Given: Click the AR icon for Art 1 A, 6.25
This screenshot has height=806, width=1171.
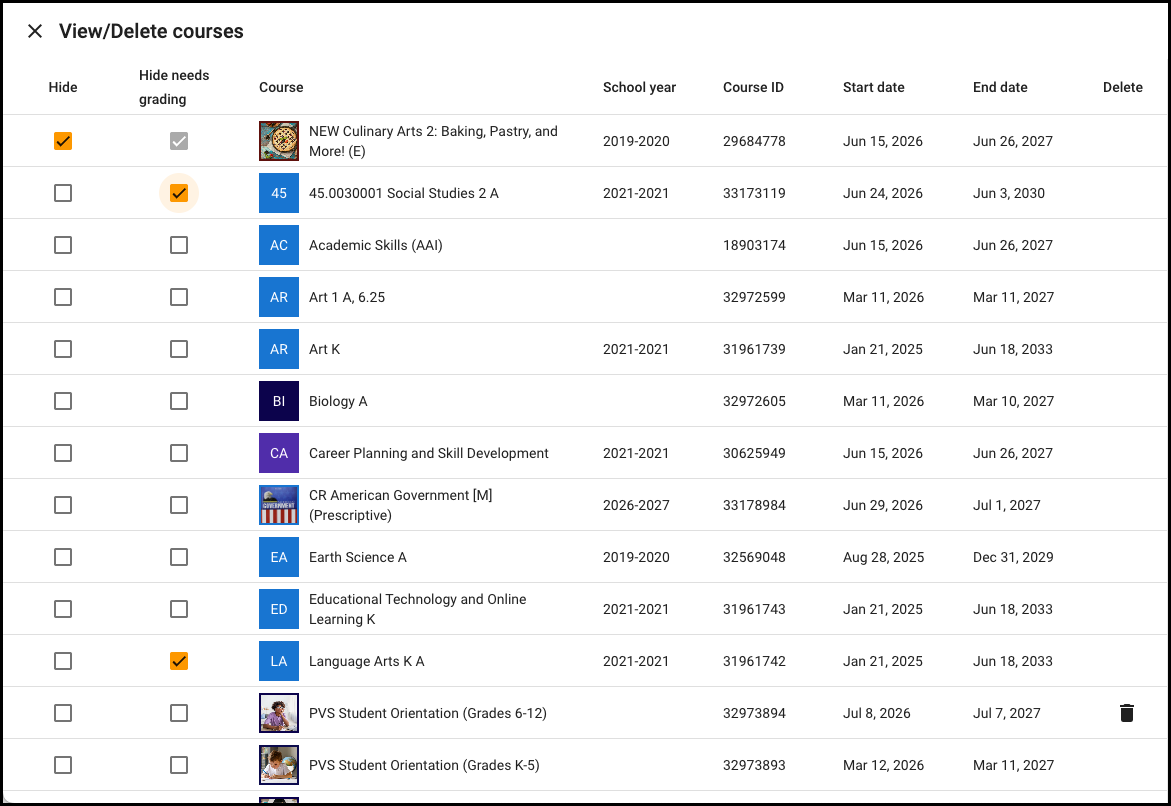Looking at the screenshot, I should (279, 297).
